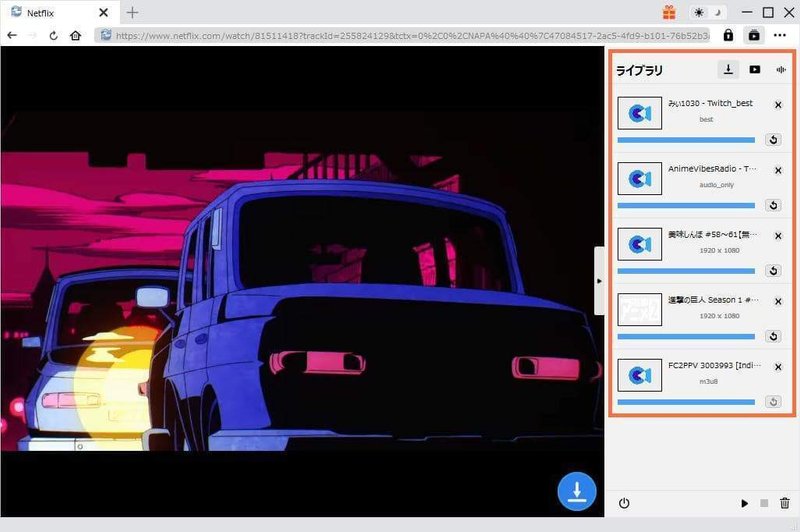
Task: Click the Netflix video player area
Action: click(x=302, y=281)
